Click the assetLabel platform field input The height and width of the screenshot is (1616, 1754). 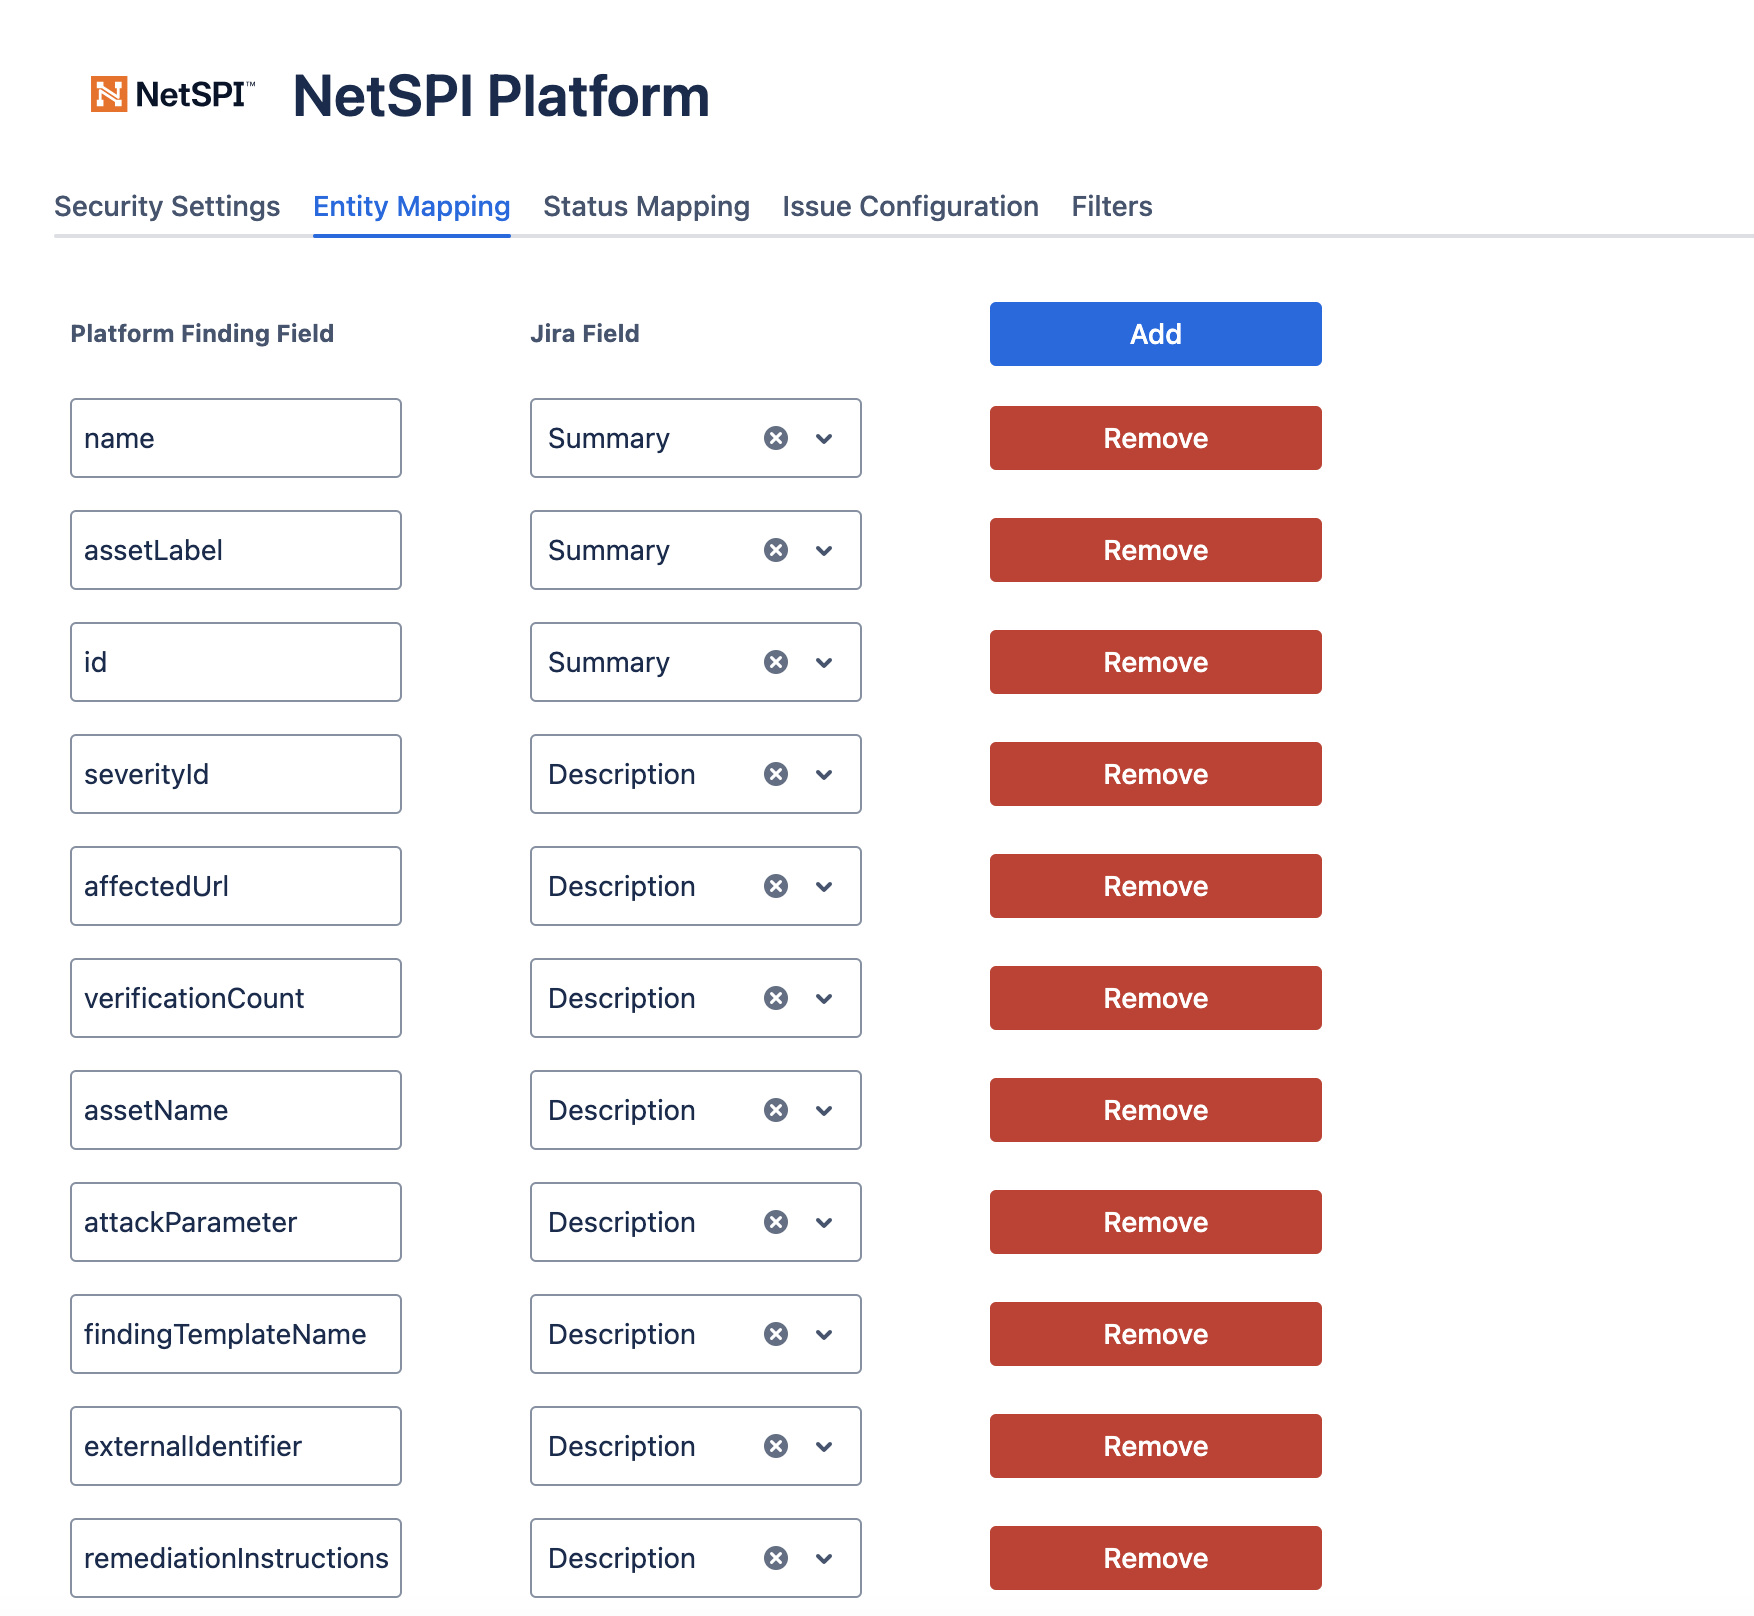point(235,550)
